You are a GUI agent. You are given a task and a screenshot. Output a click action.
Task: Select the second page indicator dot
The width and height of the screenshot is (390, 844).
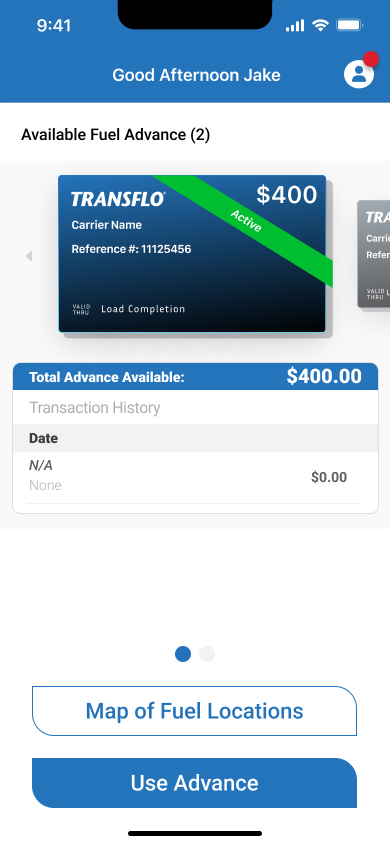pyautogui.click(x=207, y=654)
